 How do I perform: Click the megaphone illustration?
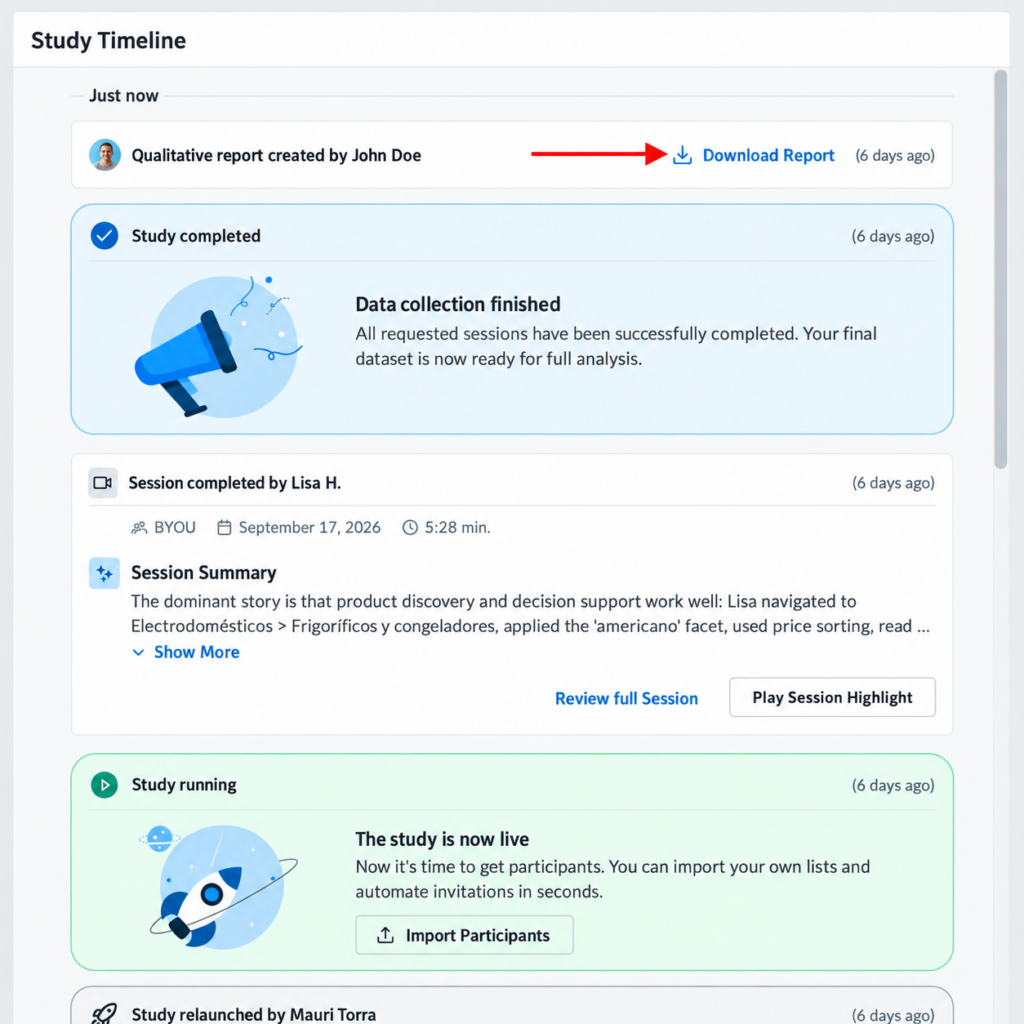[x=218, y=347]
